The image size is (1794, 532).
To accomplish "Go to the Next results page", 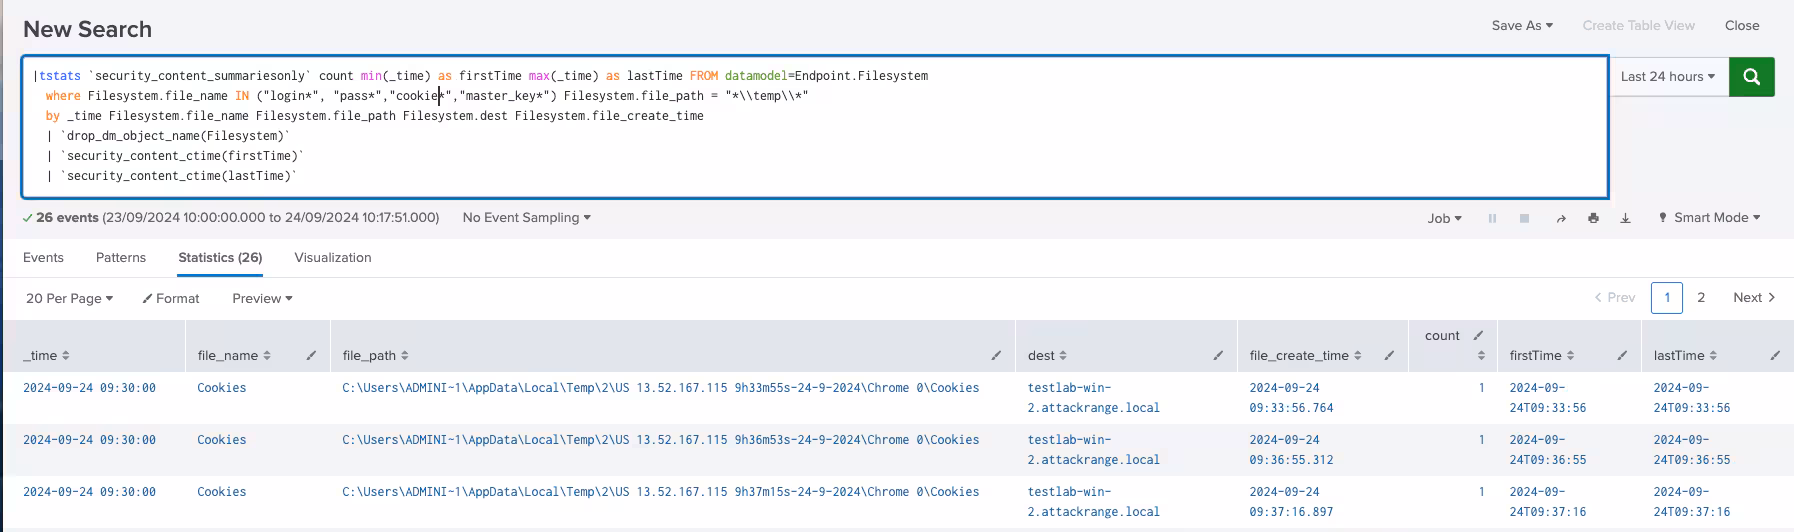I will (1753, 298).
